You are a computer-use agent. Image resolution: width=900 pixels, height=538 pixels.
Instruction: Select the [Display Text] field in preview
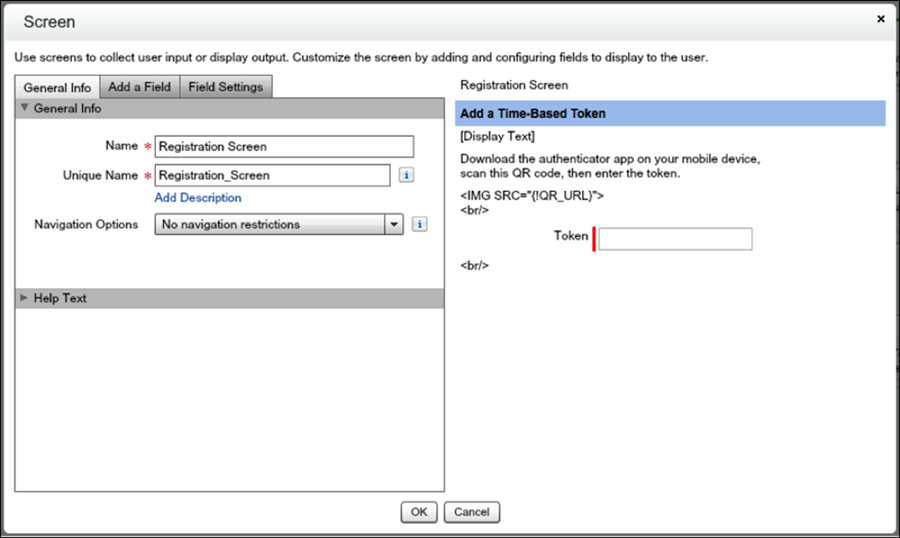pyautogui.click(x=498, y=136)
